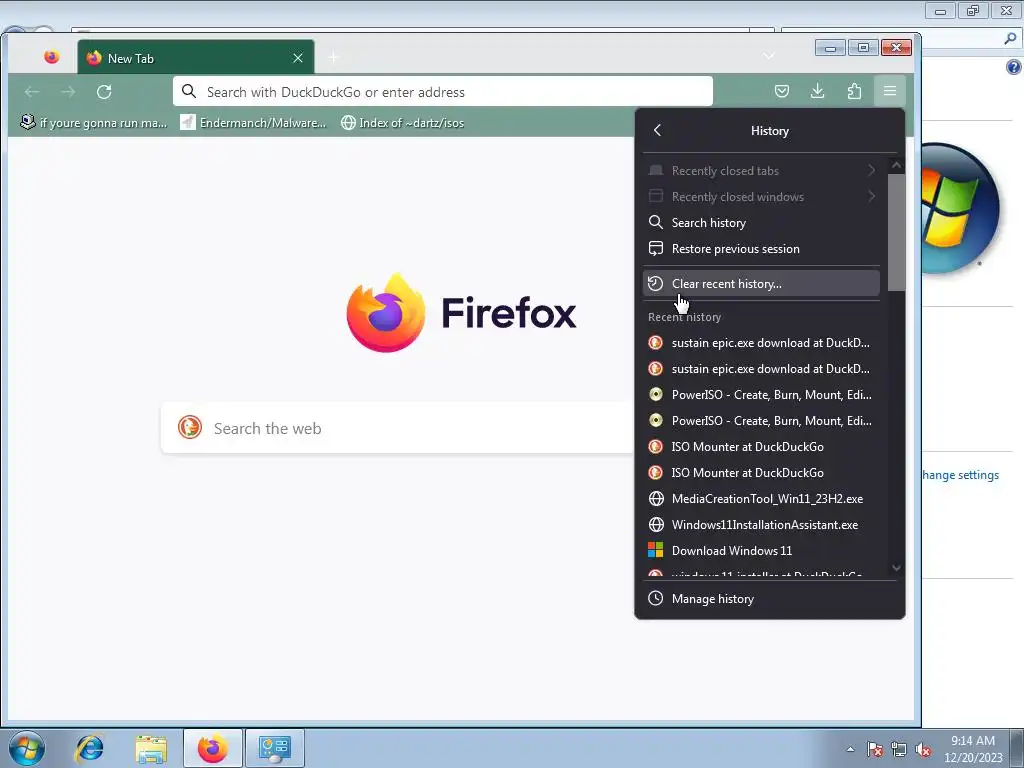The height and width of the screenshot is (768, 1024).
Task: Open help icon in background window
Action: pos(1014,67)
